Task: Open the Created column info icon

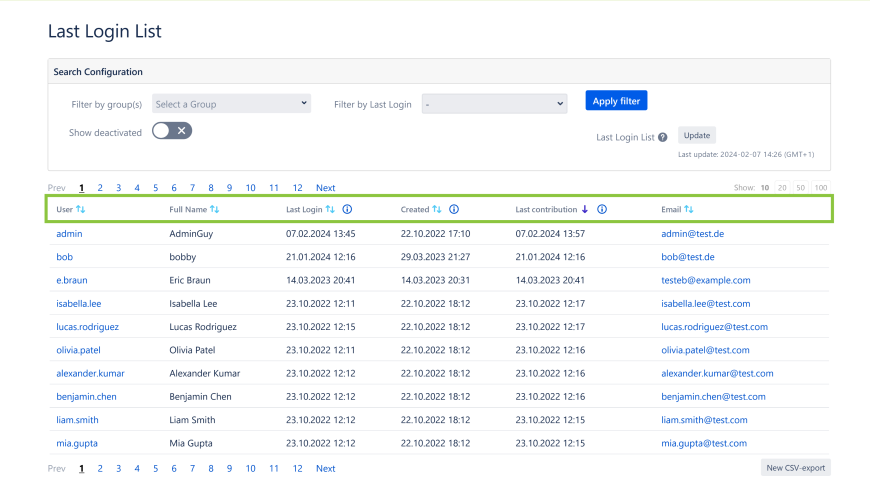Action: coord(454,210)
